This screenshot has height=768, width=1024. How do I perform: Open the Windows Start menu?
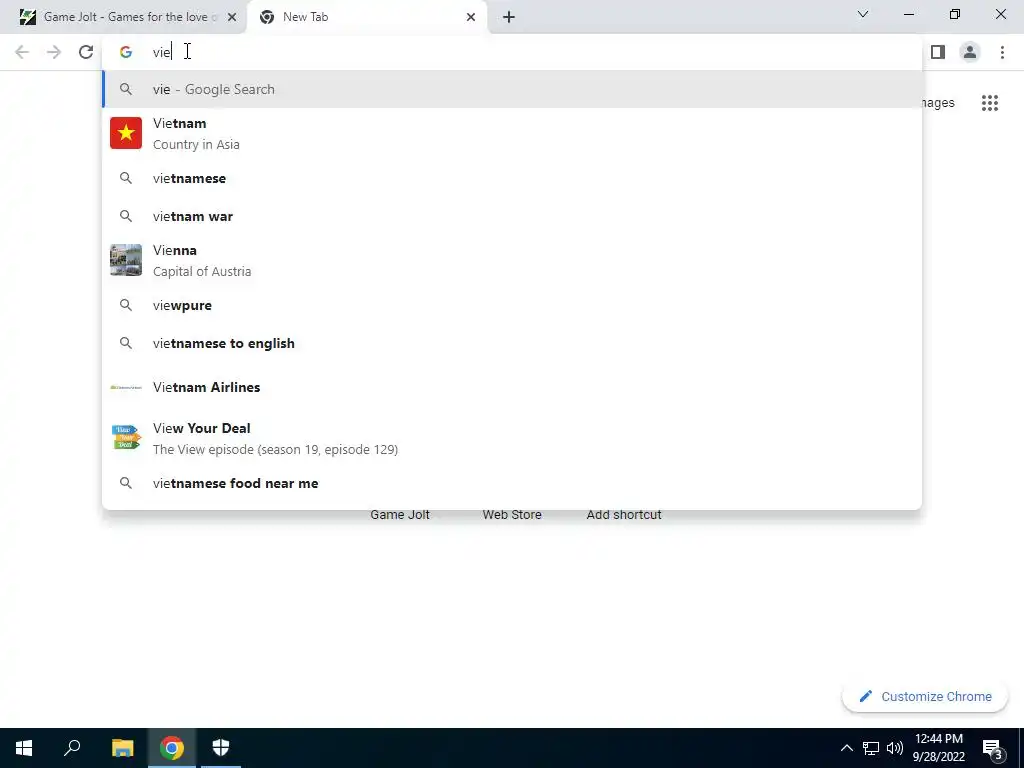click(24, 748)
